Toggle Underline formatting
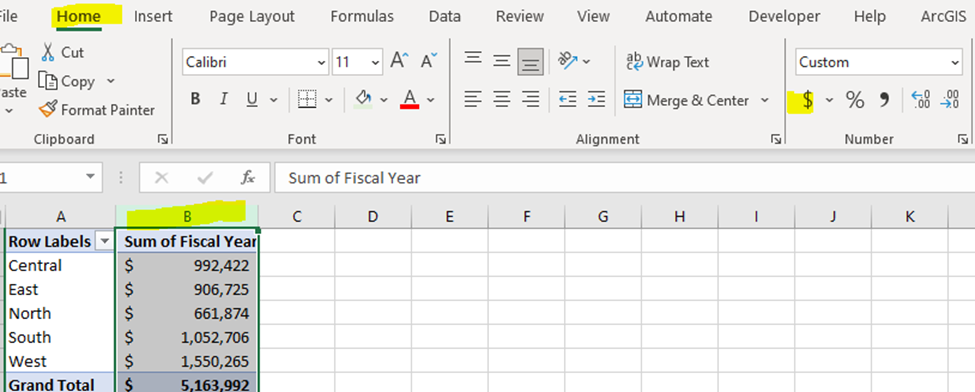The width and height of the screenshot is (975, 392). tap(252, 99)
